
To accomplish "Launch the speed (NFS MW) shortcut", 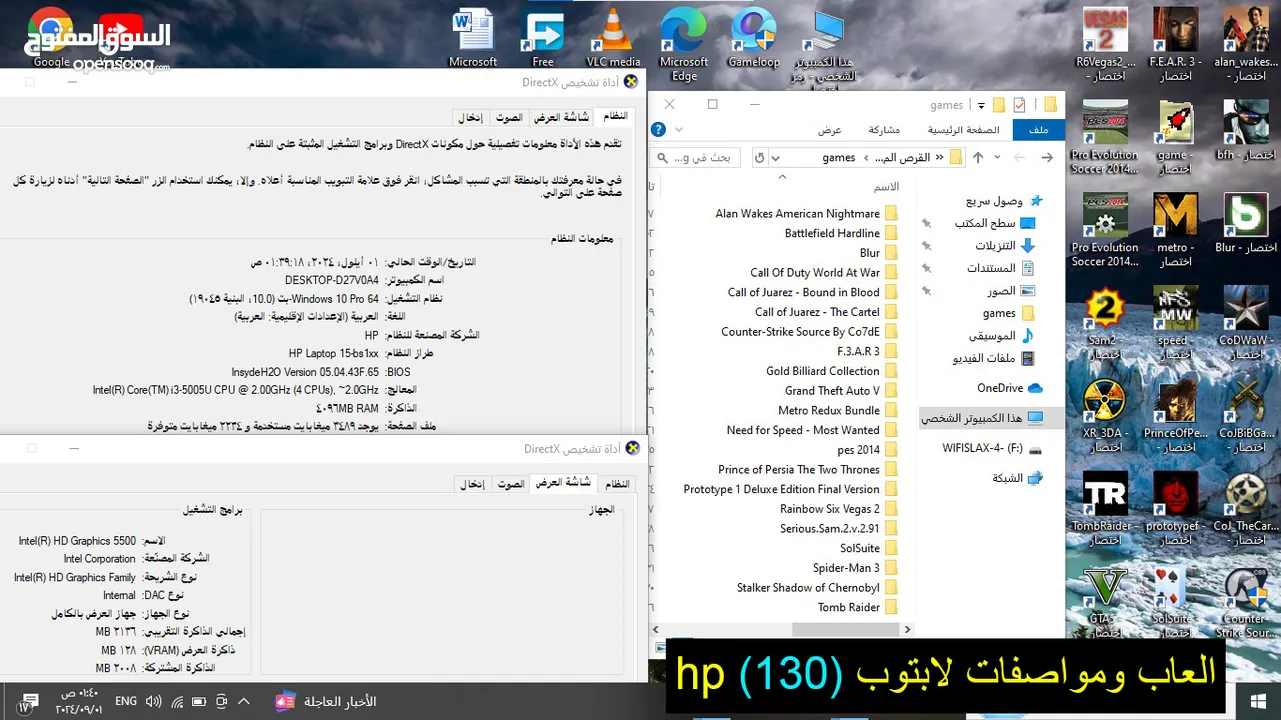I will point(1175,323).
